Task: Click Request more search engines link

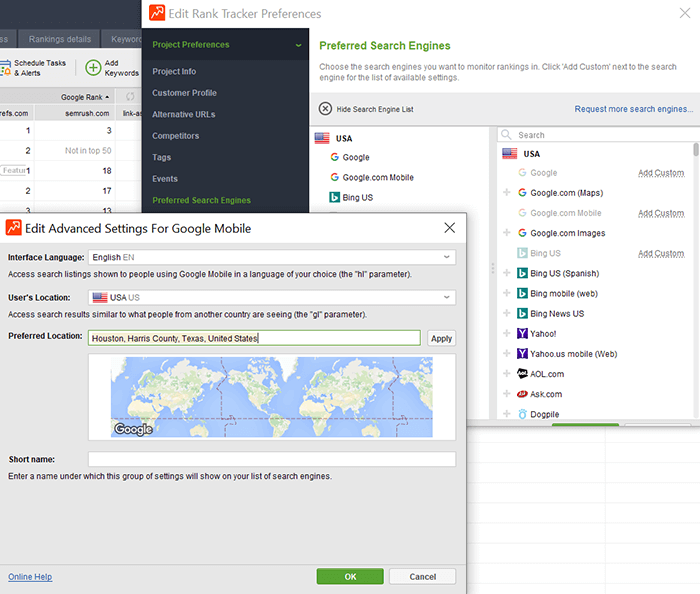Action: [633, 109]
